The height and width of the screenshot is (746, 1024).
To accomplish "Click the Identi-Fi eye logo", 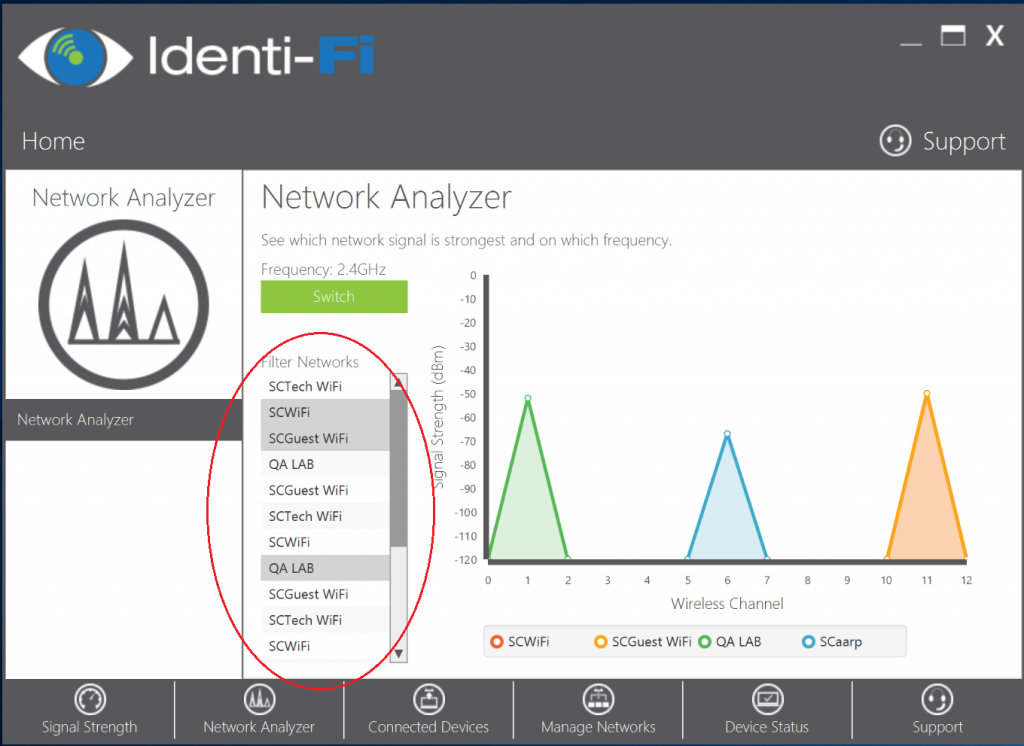I will point(75,57).
